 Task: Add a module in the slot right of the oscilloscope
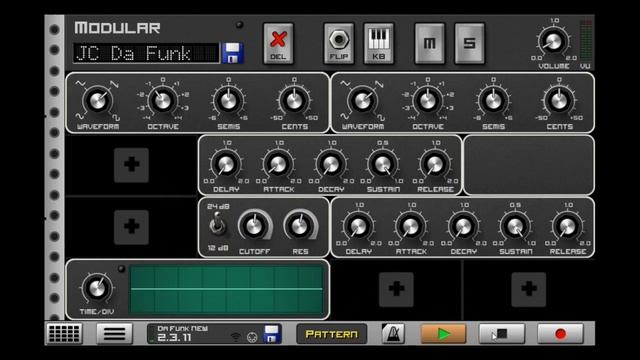396,289
